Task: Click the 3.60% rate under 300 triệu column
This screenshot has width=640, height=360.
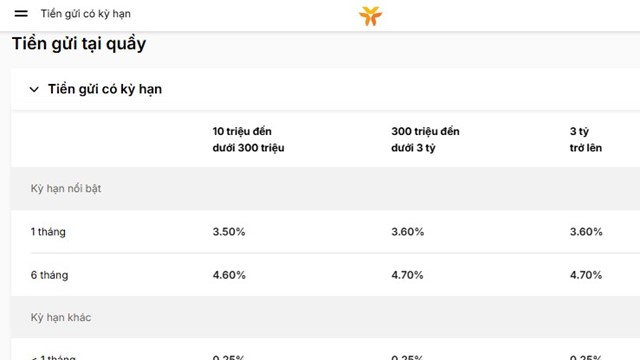Action: point(407,232)
